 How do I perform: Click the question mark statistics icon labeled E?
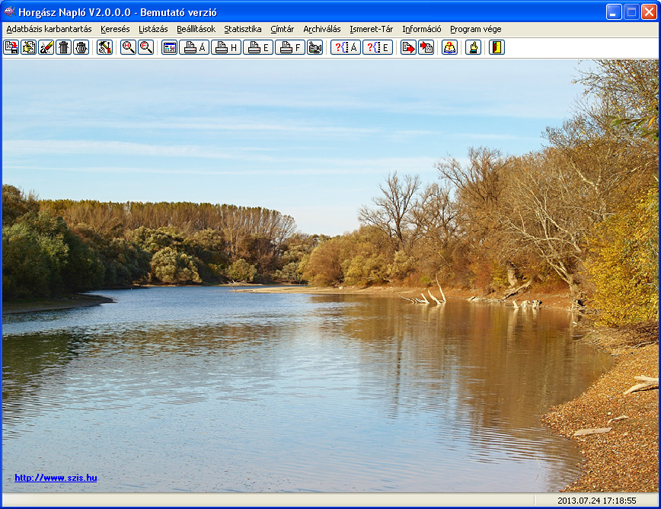click(x=378, y=47)
